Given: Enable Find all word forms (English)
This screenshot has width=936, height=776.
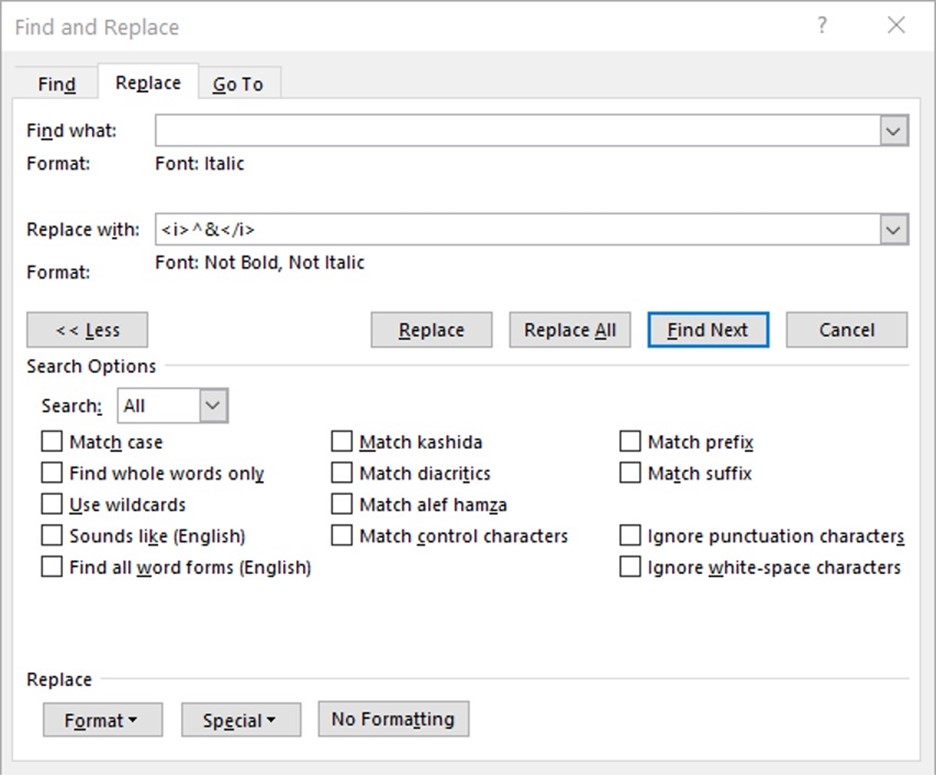Looking at the screenshot, I should pos(51,566).
